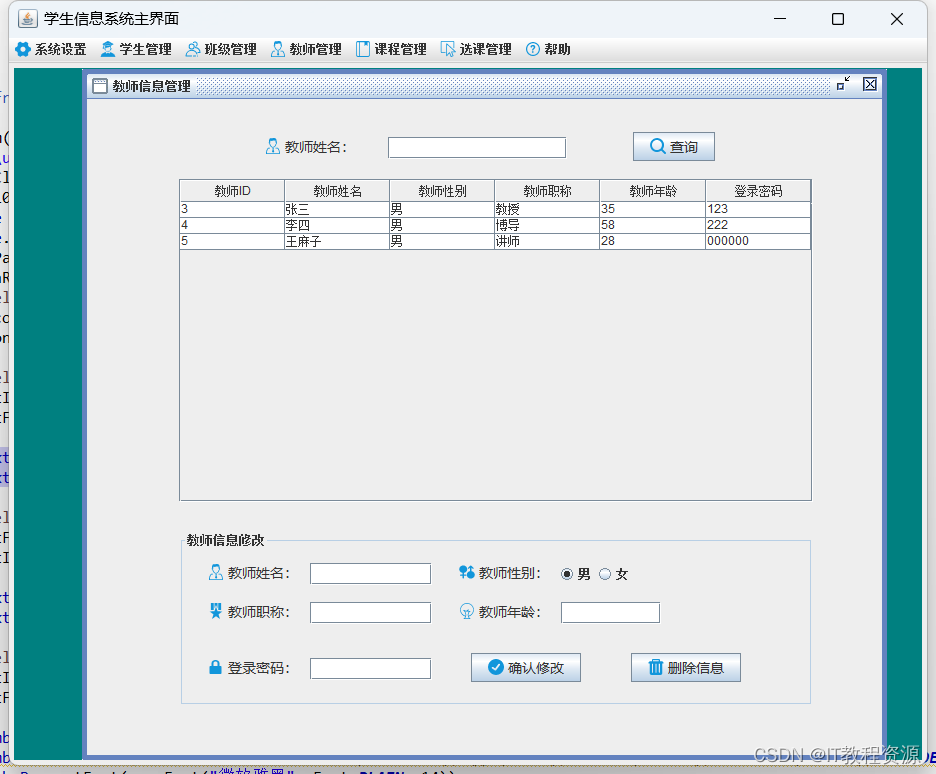Click the 查询 search button
The image size is (936, 774).
[673, 146]
